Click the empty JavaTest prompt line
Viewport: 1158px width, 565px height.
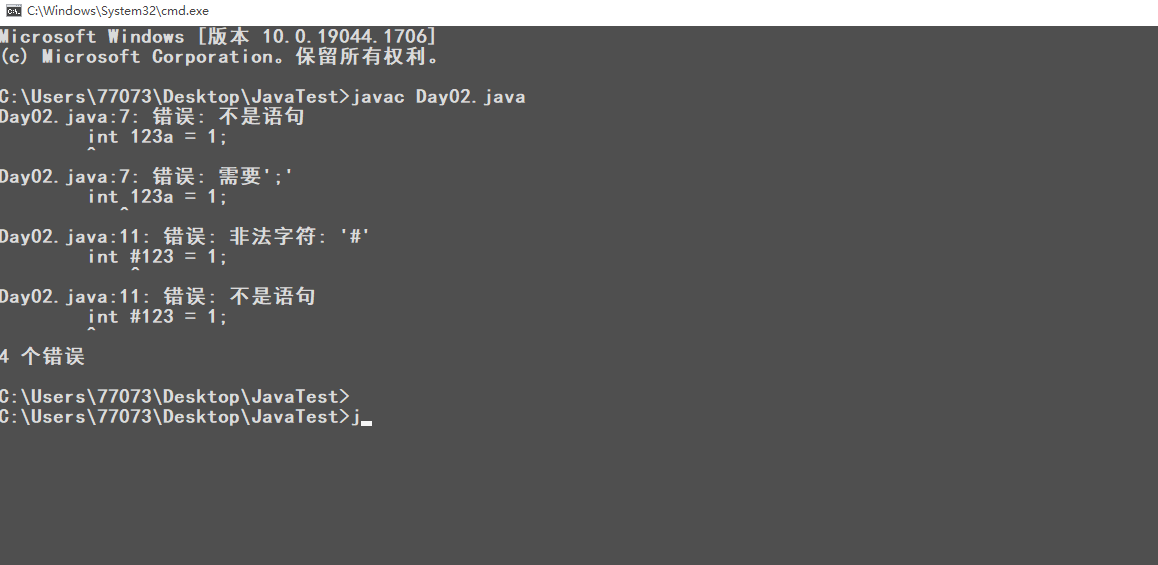coord(174,396)
